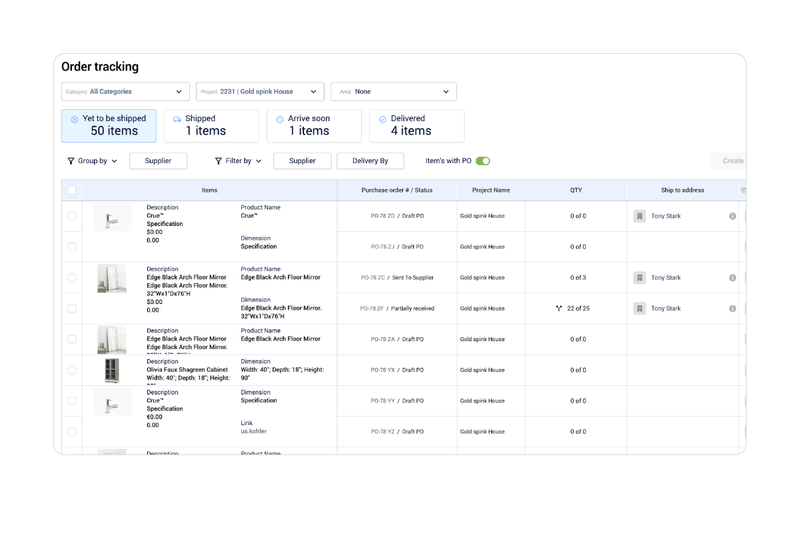Click the green icon at the table header's right edge
The width and height of the screenshot is (800, 533).
tap(743, 190)
